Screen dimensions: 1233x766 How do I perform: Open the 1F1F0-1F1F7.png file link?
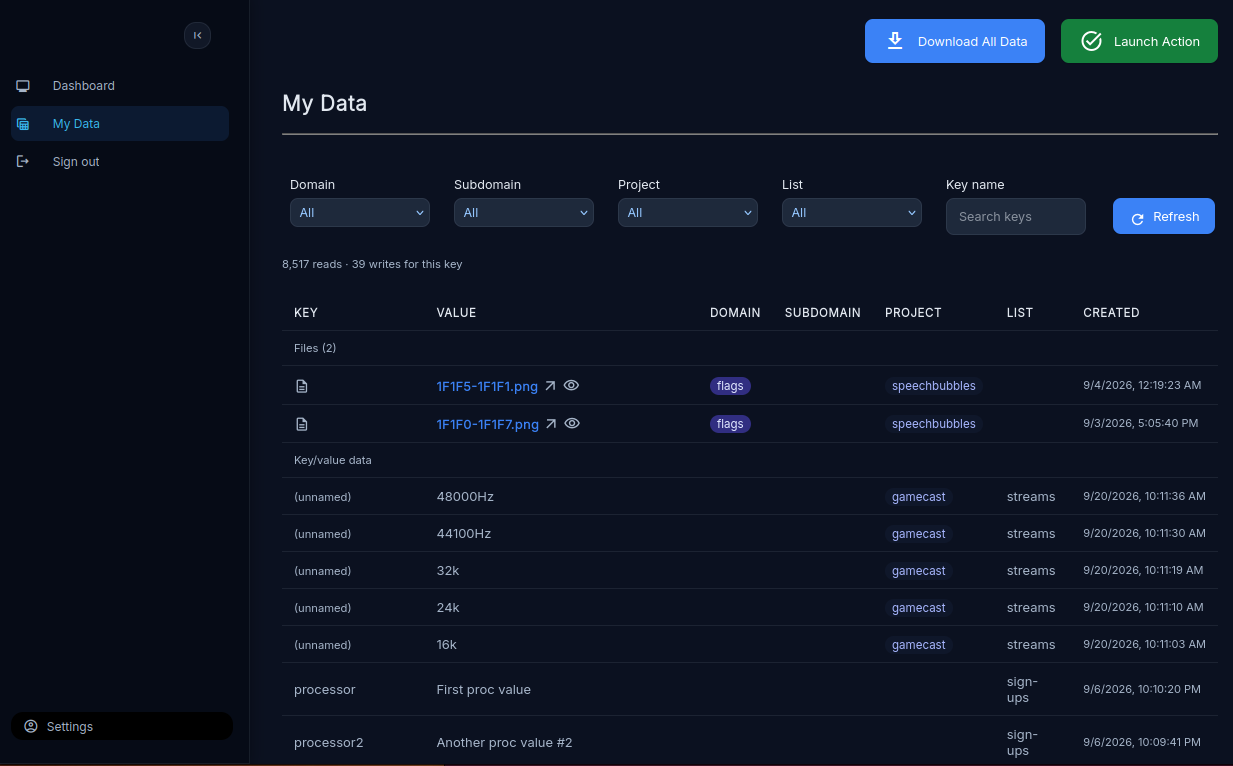[x=488, y=424]
